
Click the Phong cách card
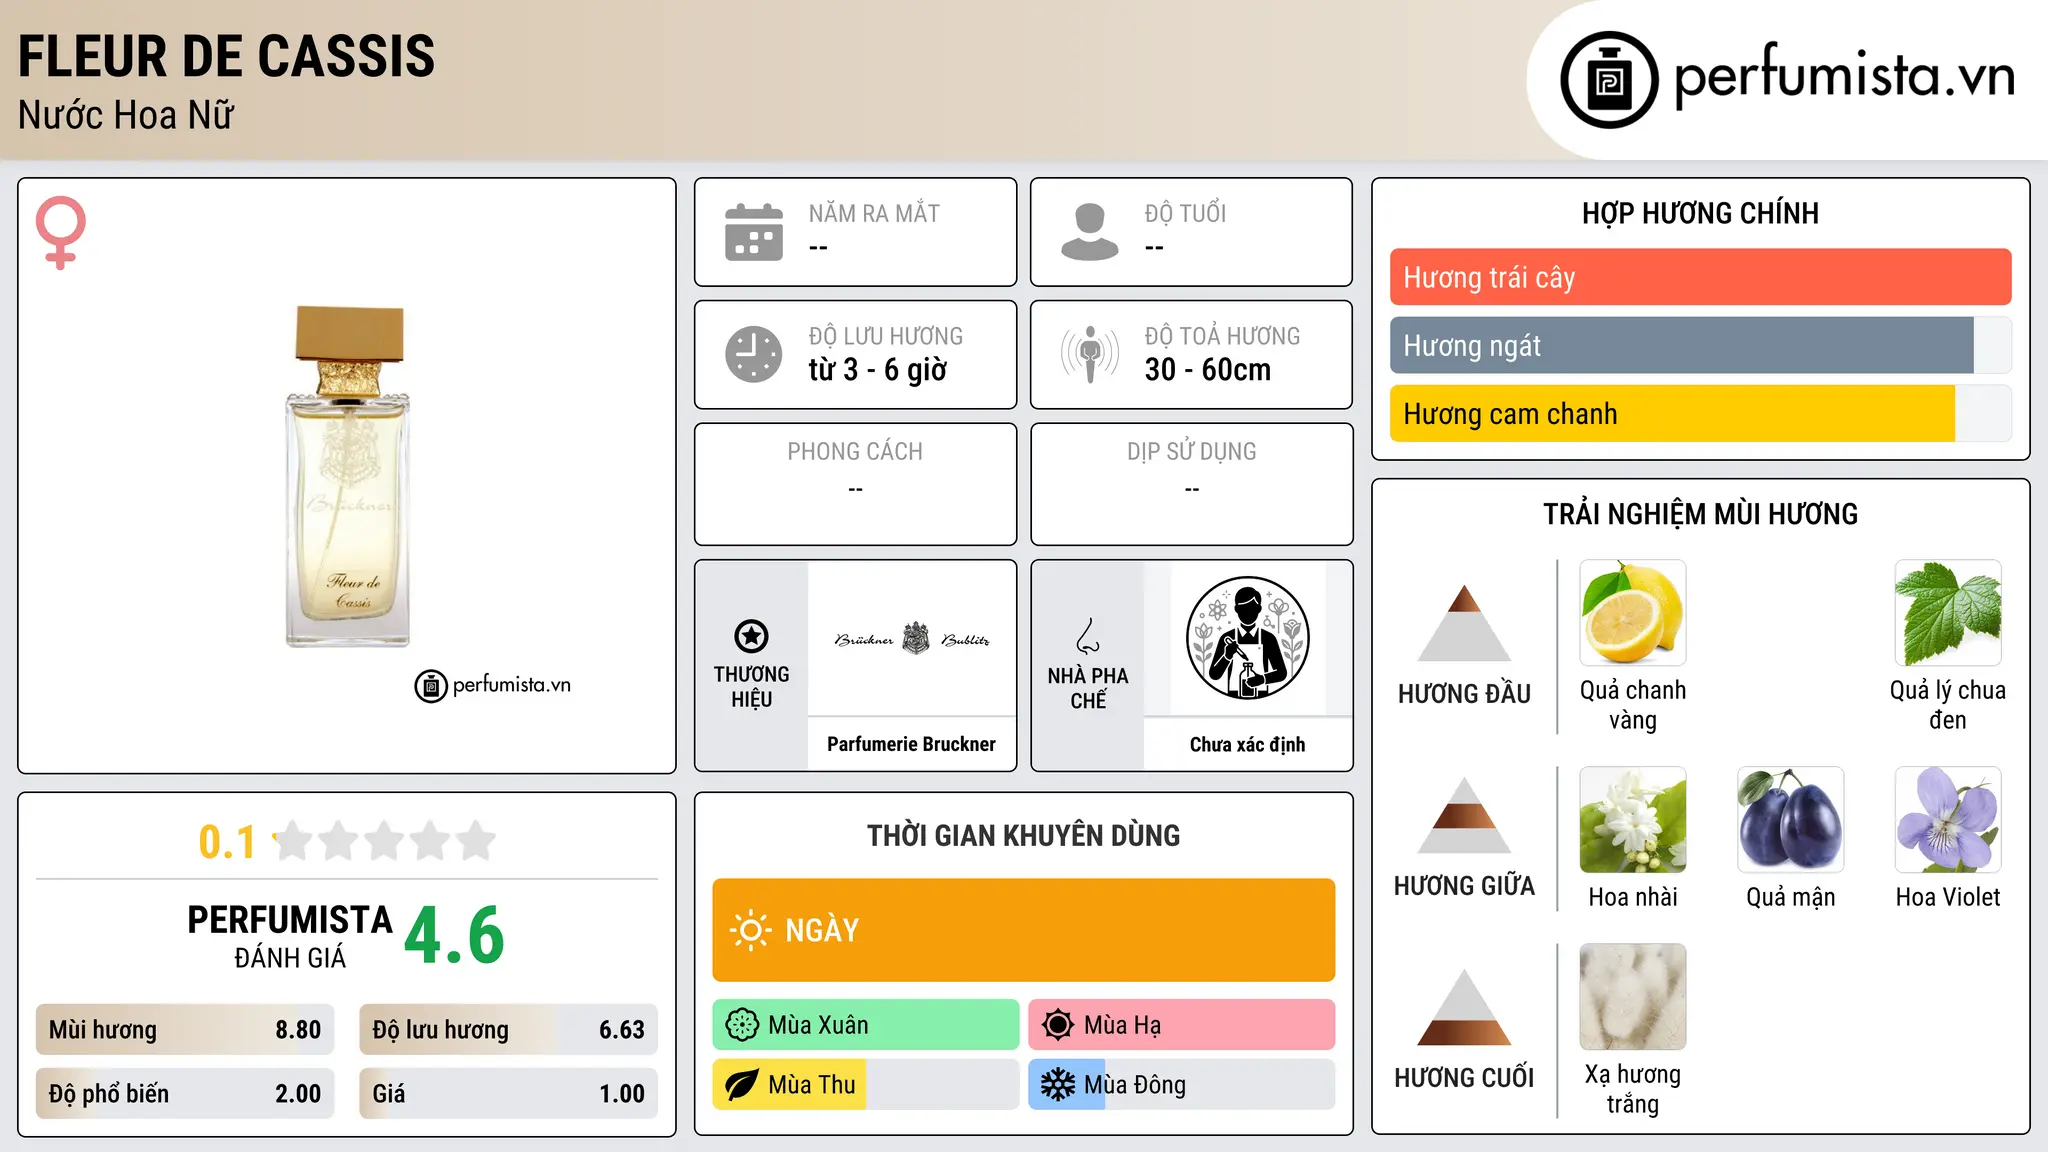click(855, 484)
